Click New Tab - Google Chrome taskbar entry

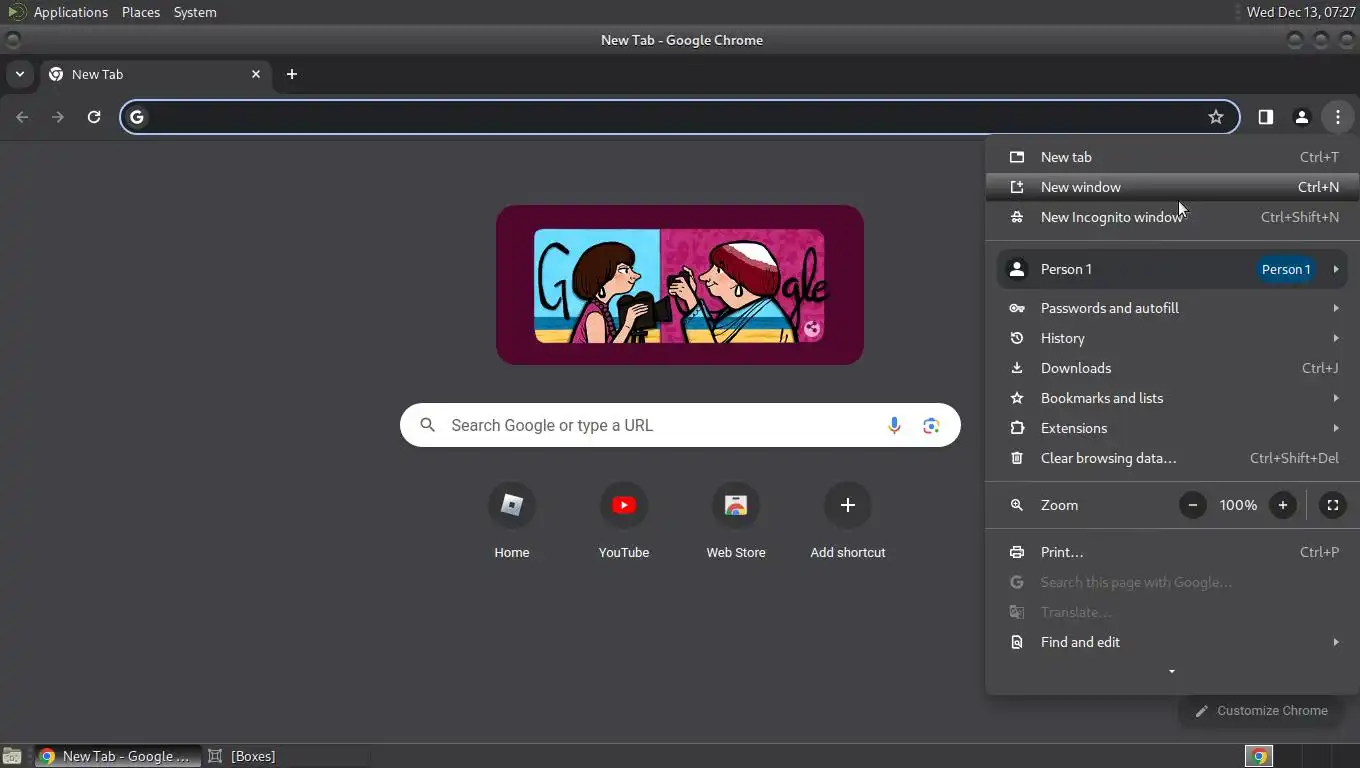point(118,756)
